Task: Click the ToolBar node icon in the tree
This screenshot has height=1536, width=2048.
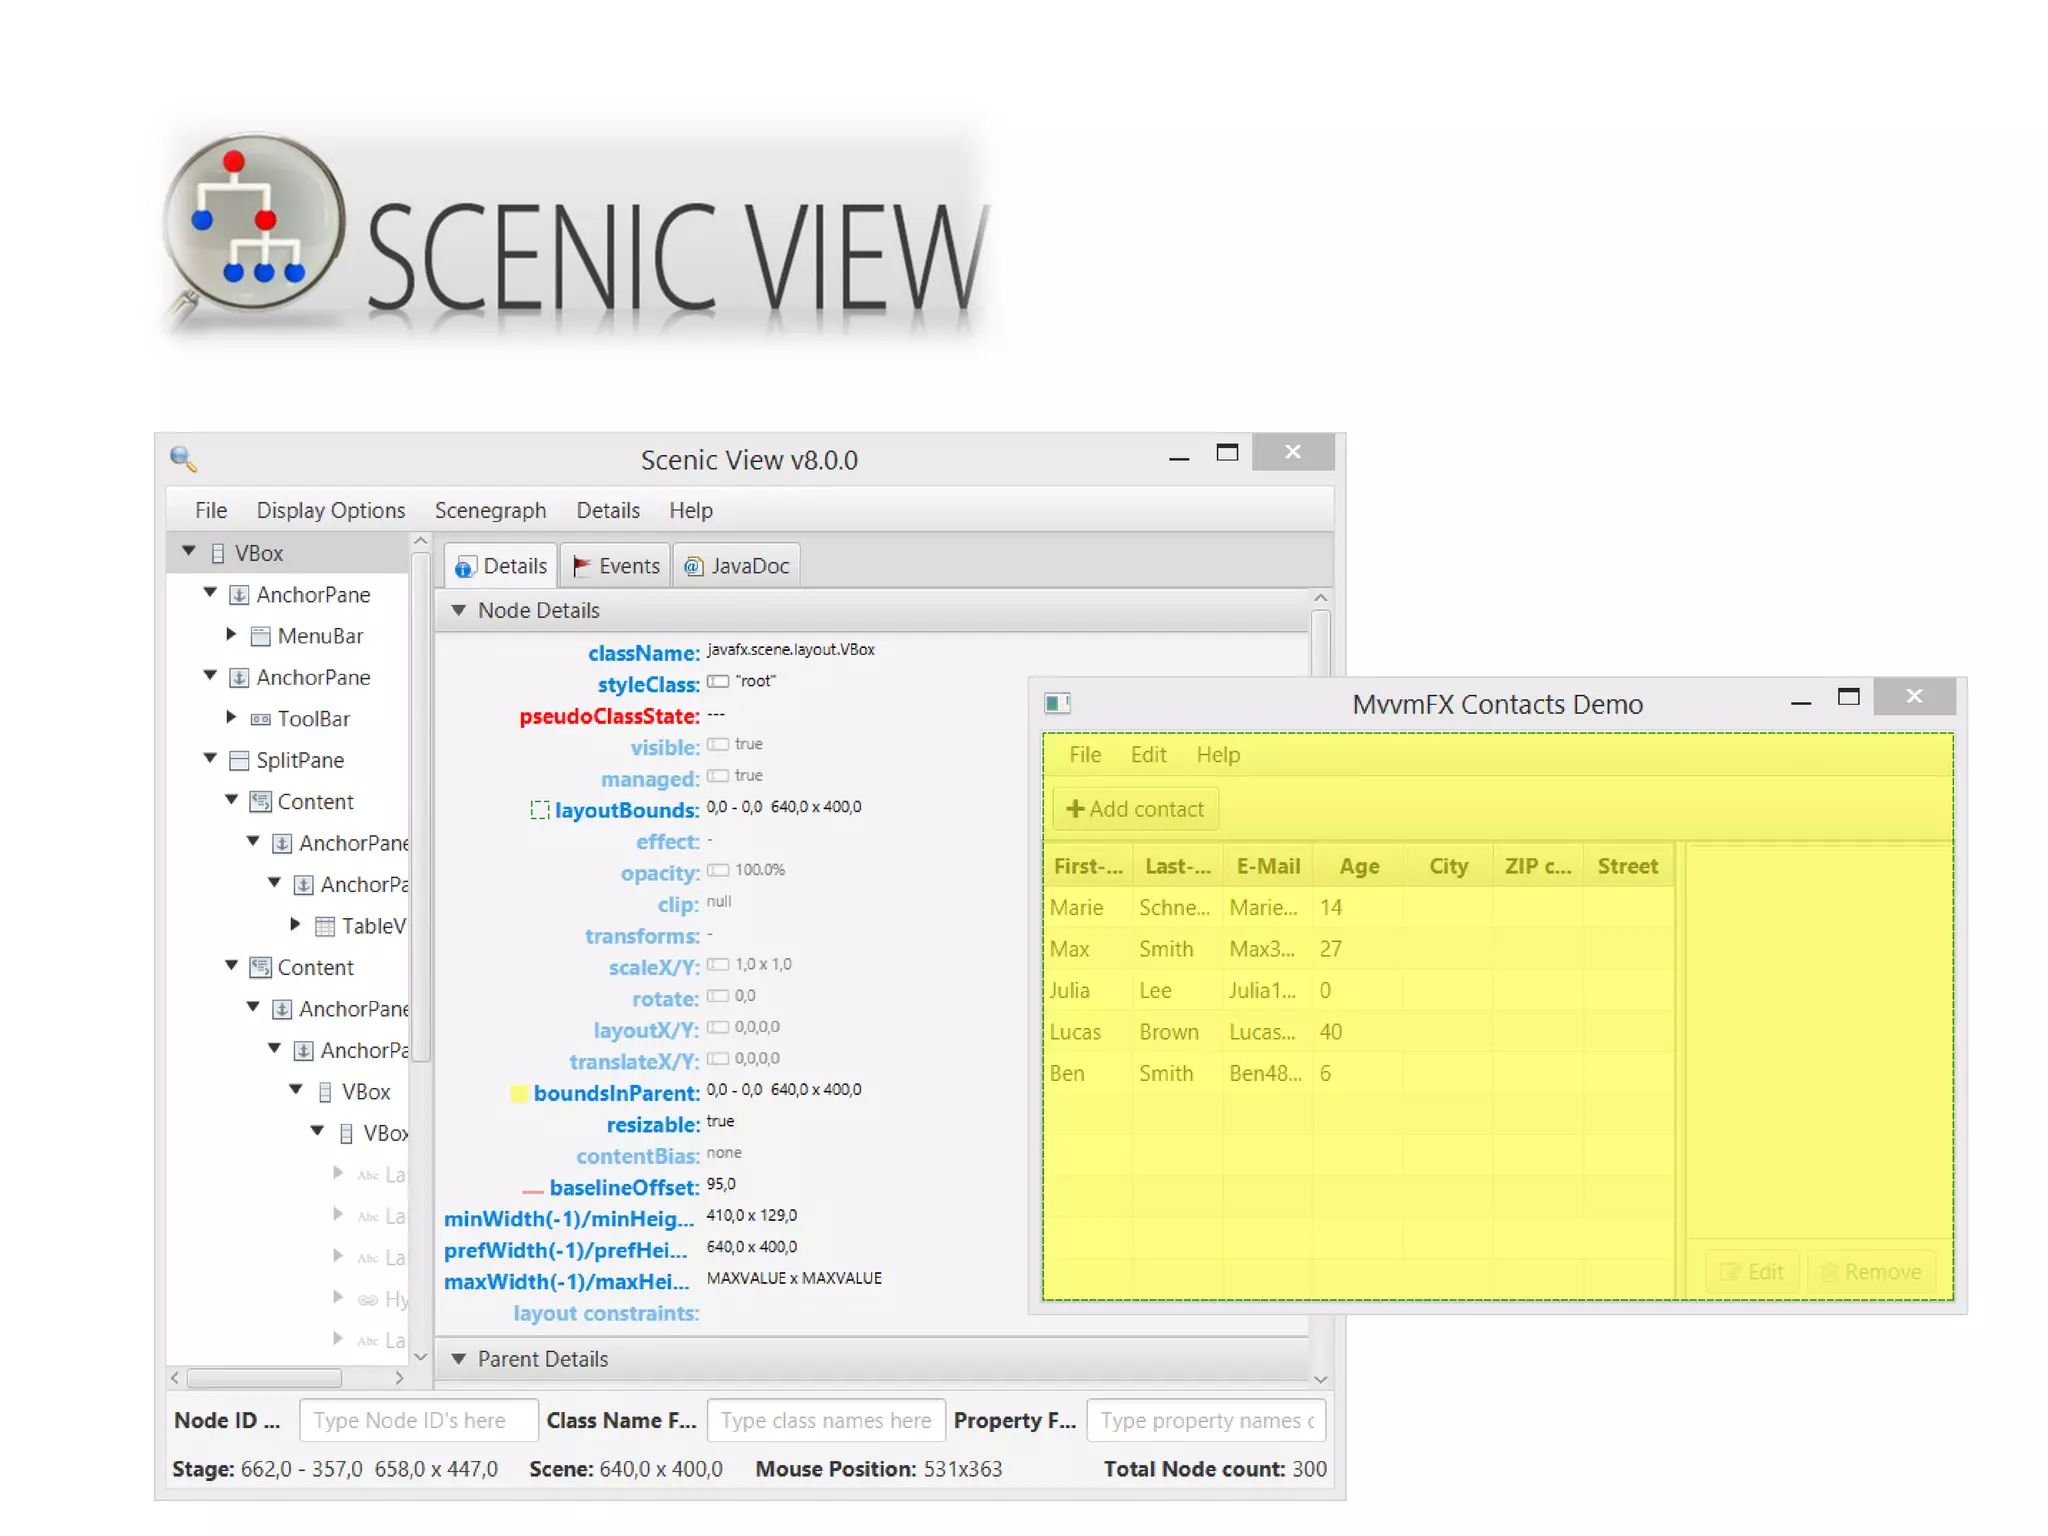Action: [x=260, y=719]
